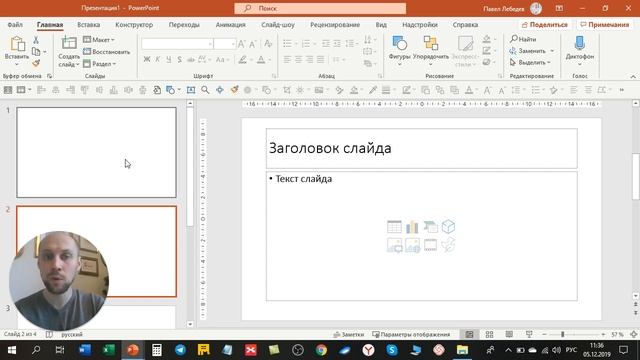This screenshot has height=360, width=640.
Task: Toggle italic К formatting
Action: pos(158,60)
